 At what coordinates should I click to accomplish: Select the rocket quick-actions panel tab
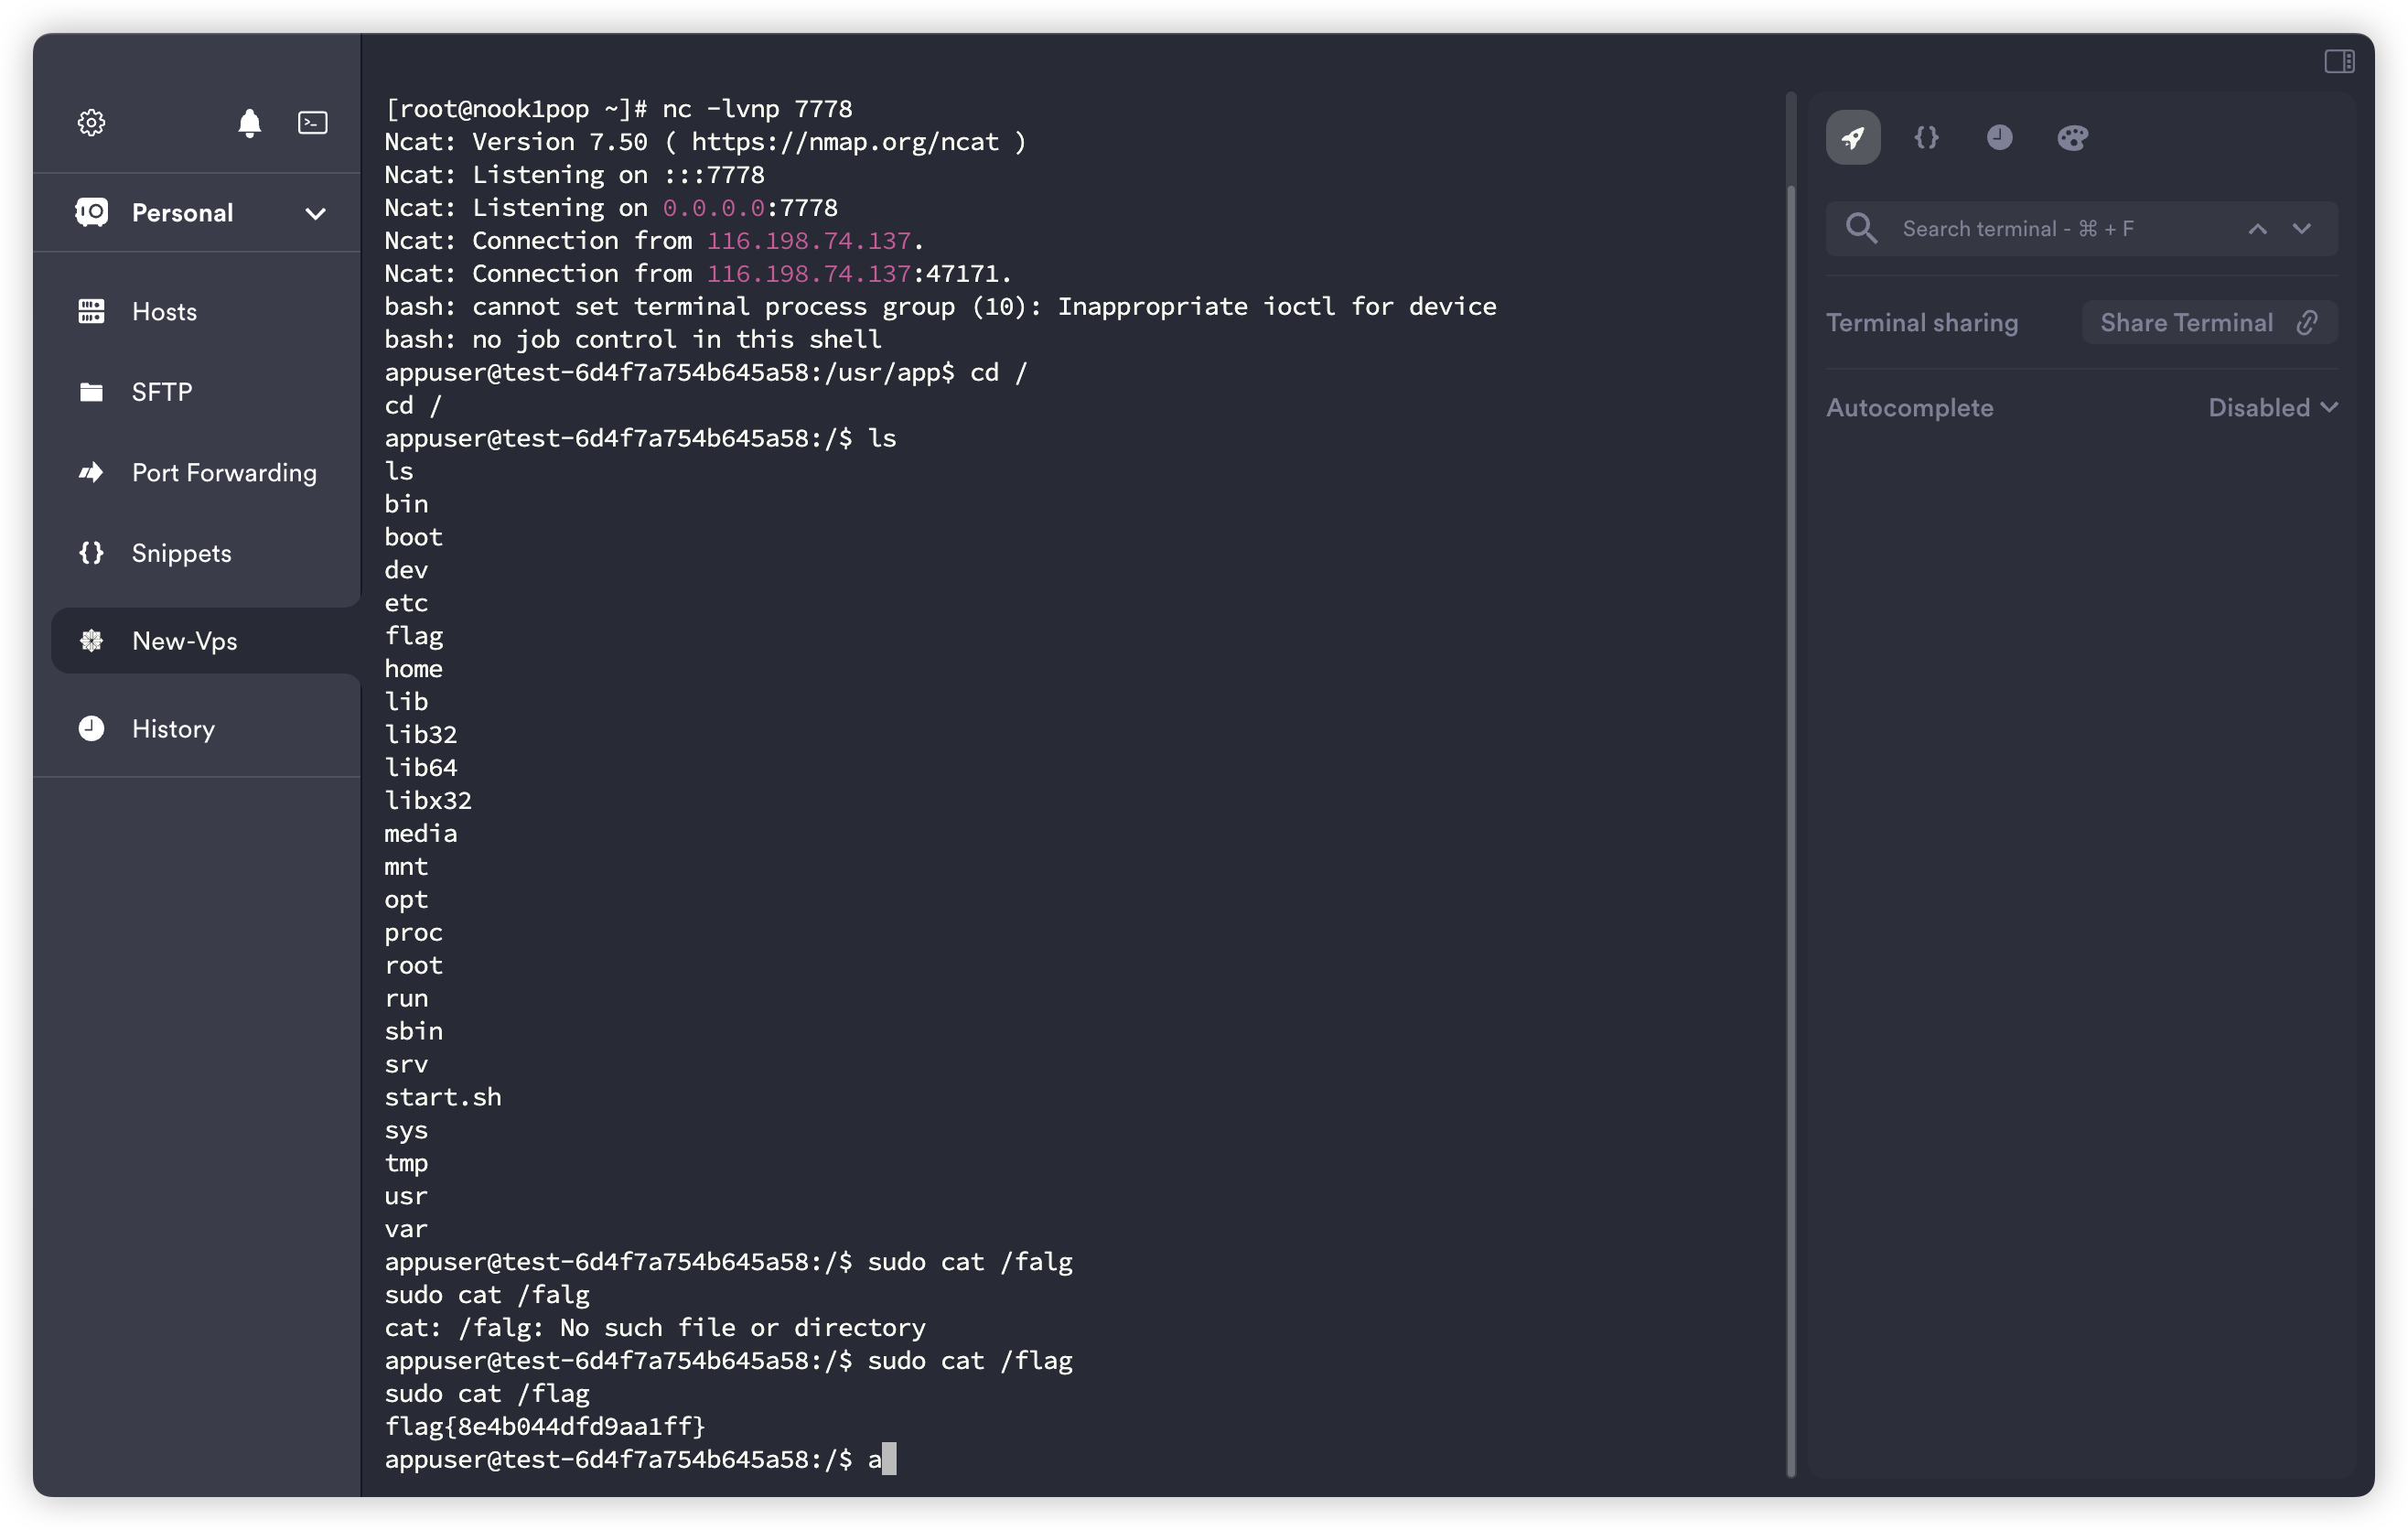(x=1853, y=137)
